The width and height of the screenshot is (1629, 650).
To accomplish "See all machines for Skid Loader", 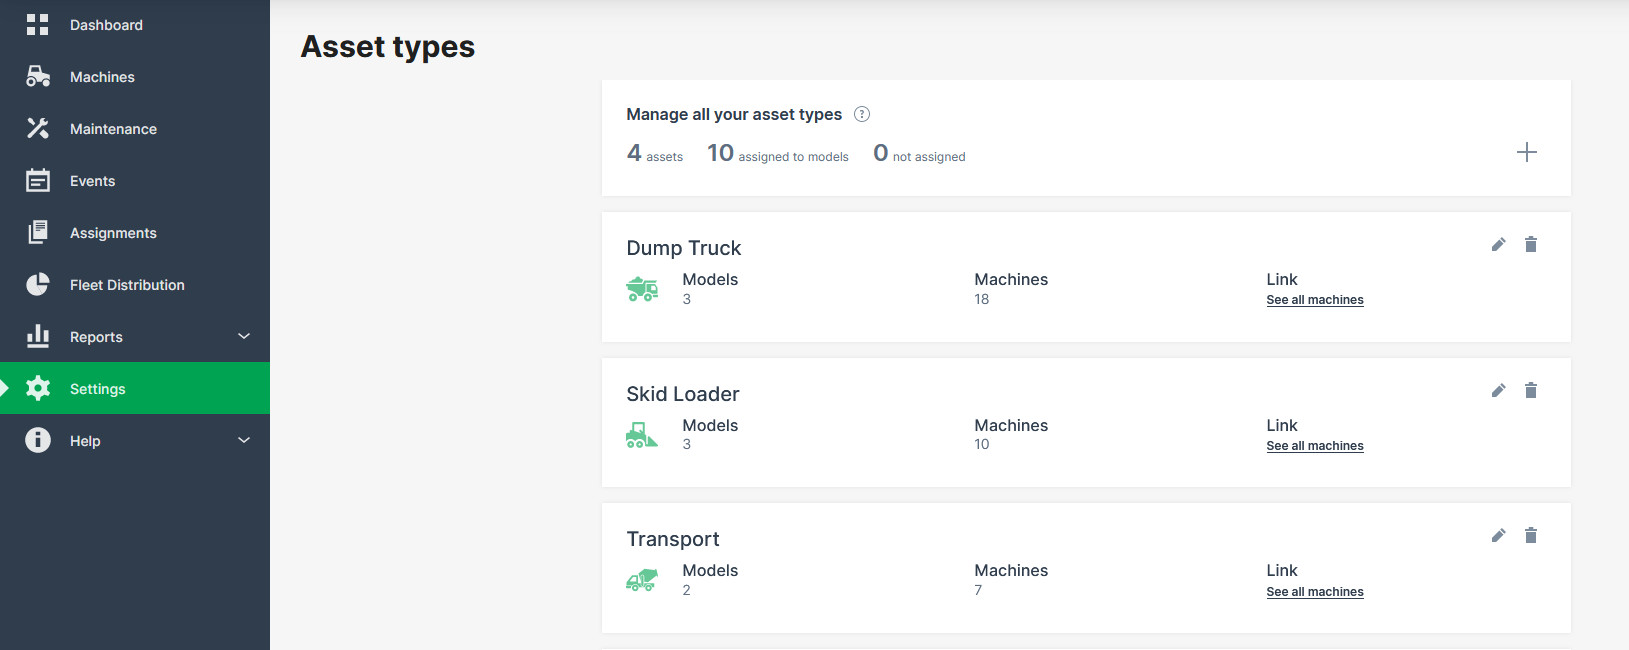I will point(1314,446).
